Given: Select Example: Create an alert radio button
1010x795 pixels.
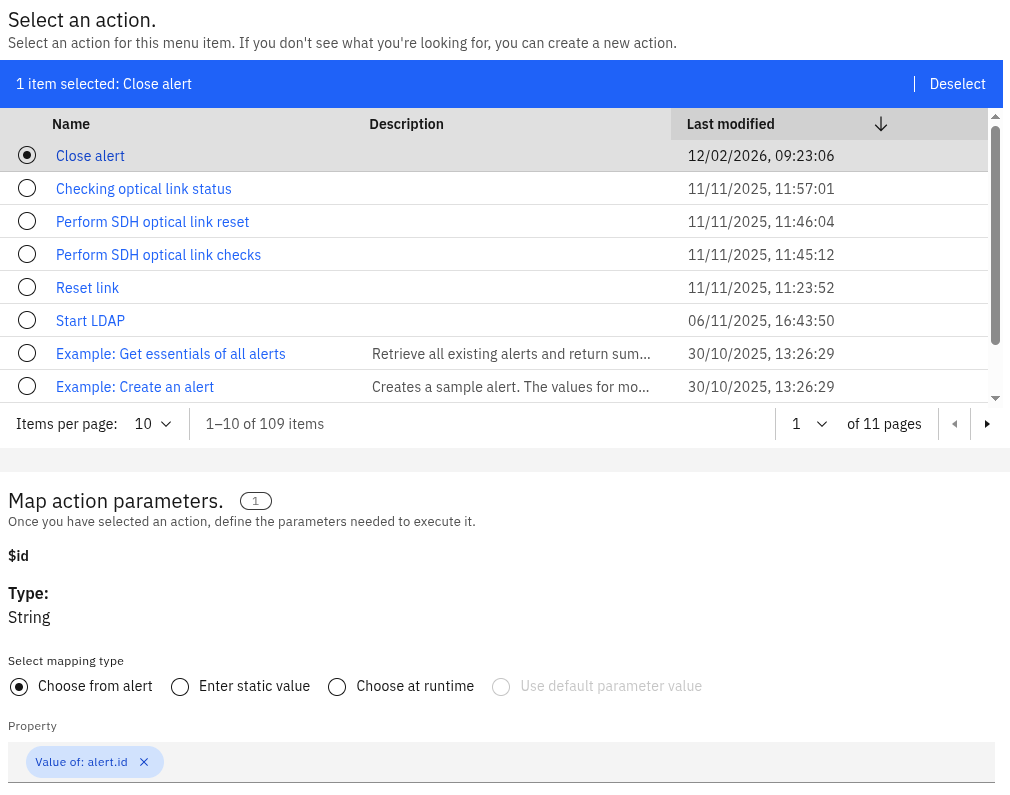Looking at the screenshot, I should click(x=27, y=387).
